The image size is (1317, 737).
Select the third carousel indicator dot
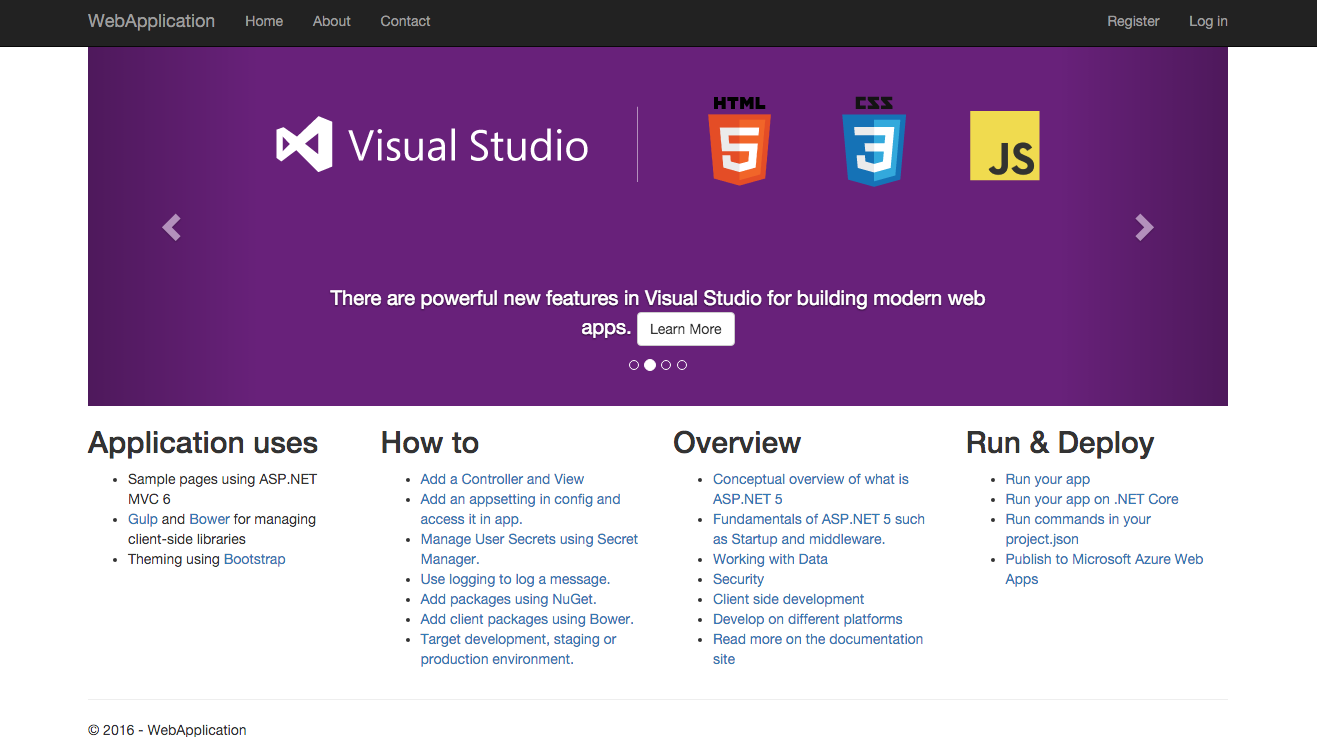666,365
